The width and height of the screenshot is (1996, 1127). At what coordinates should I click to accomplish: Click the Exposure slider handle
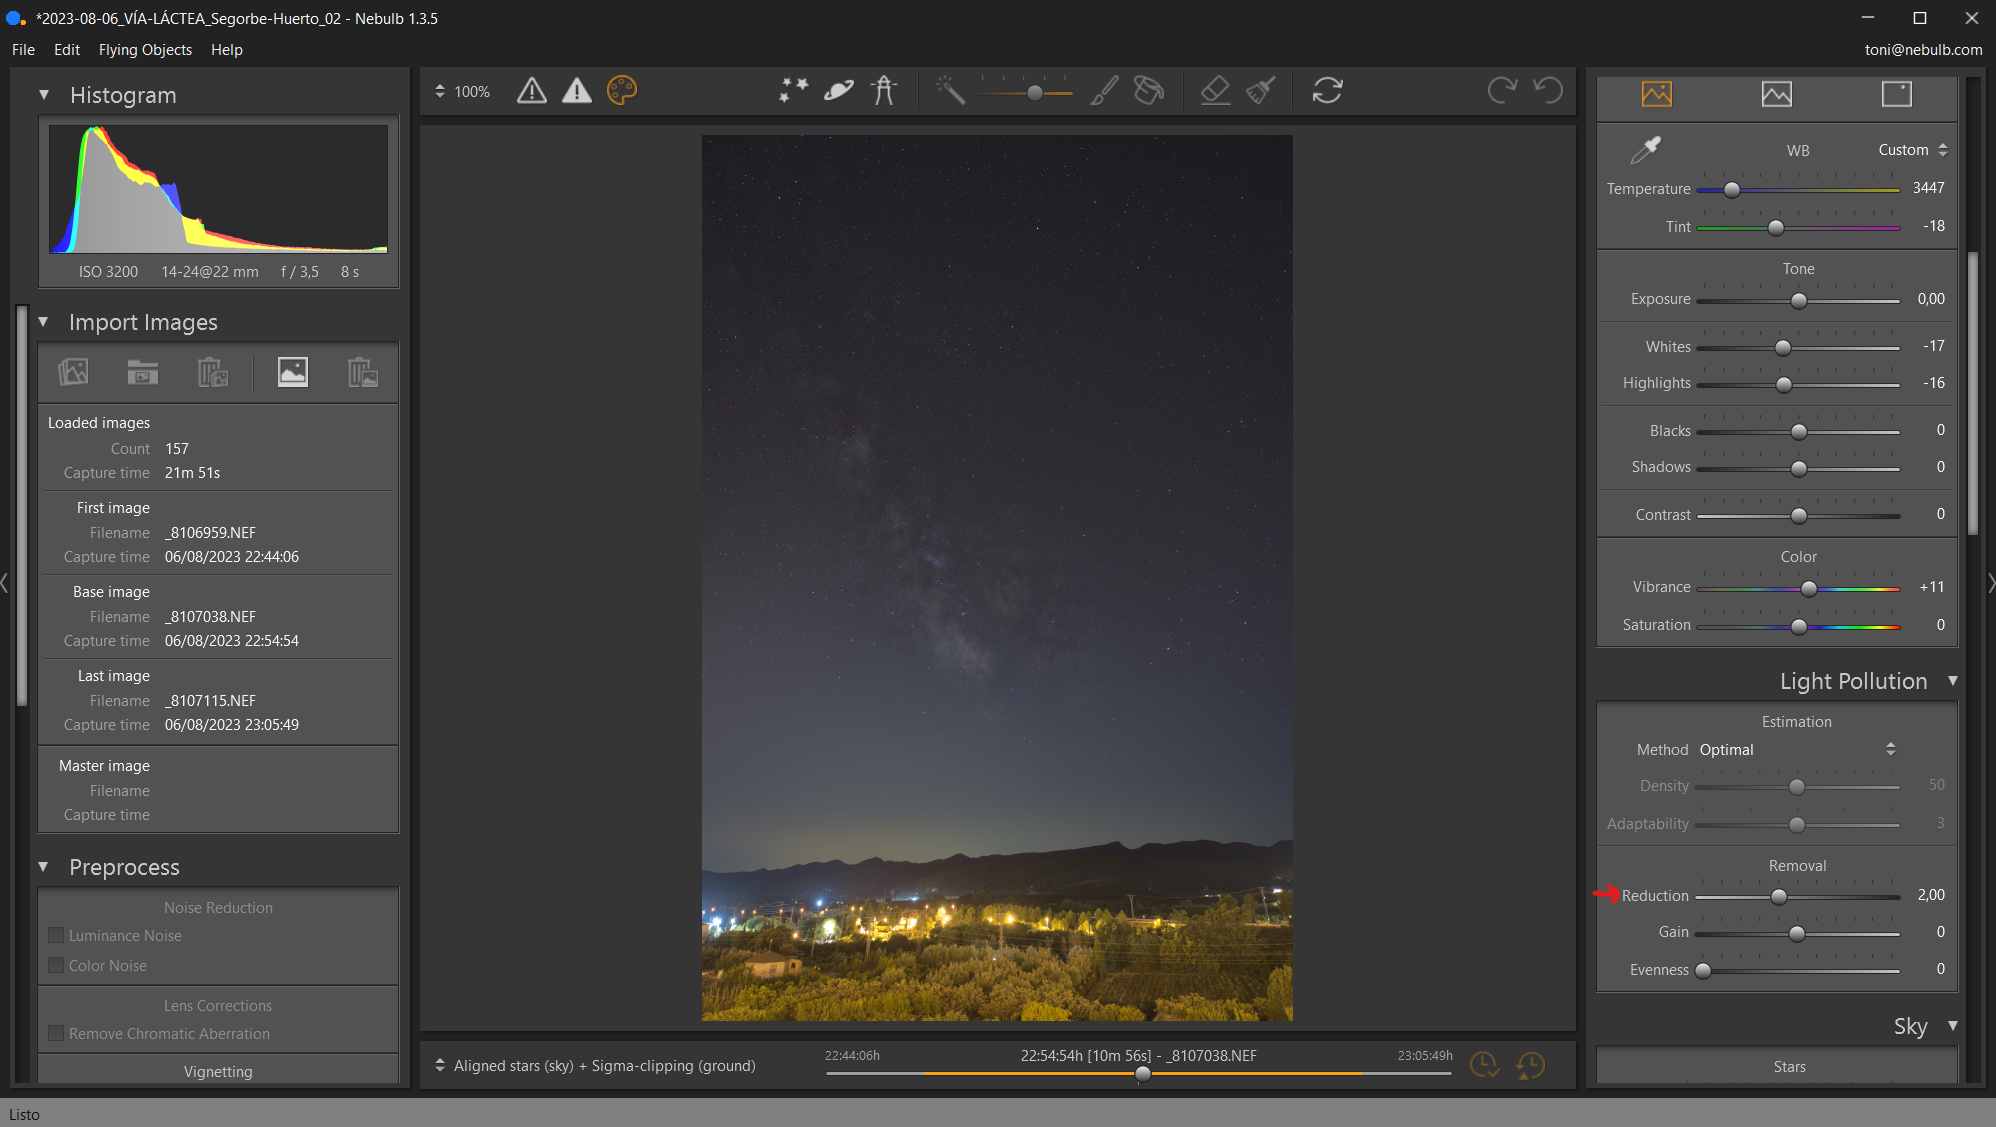click(1799, 301)
